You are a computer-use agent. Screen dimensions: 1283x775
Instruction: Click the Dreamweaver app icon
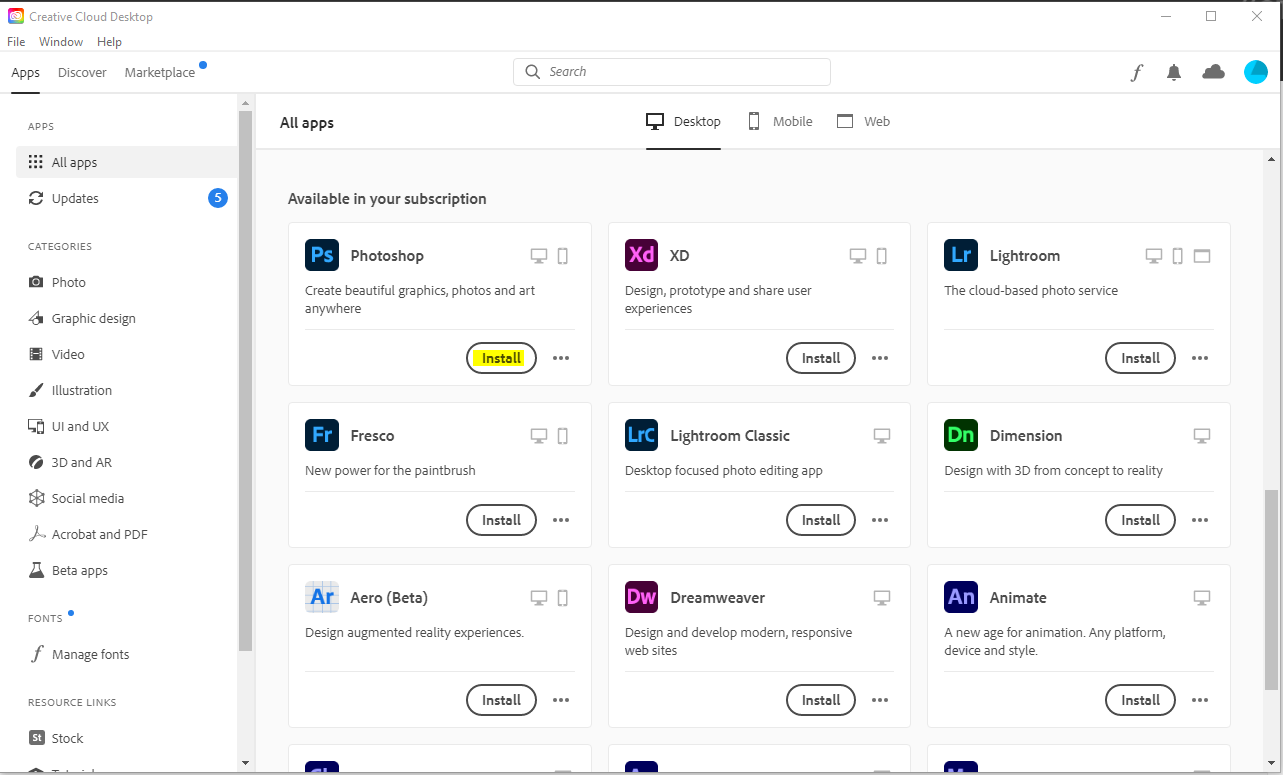[x=642, y=597]
